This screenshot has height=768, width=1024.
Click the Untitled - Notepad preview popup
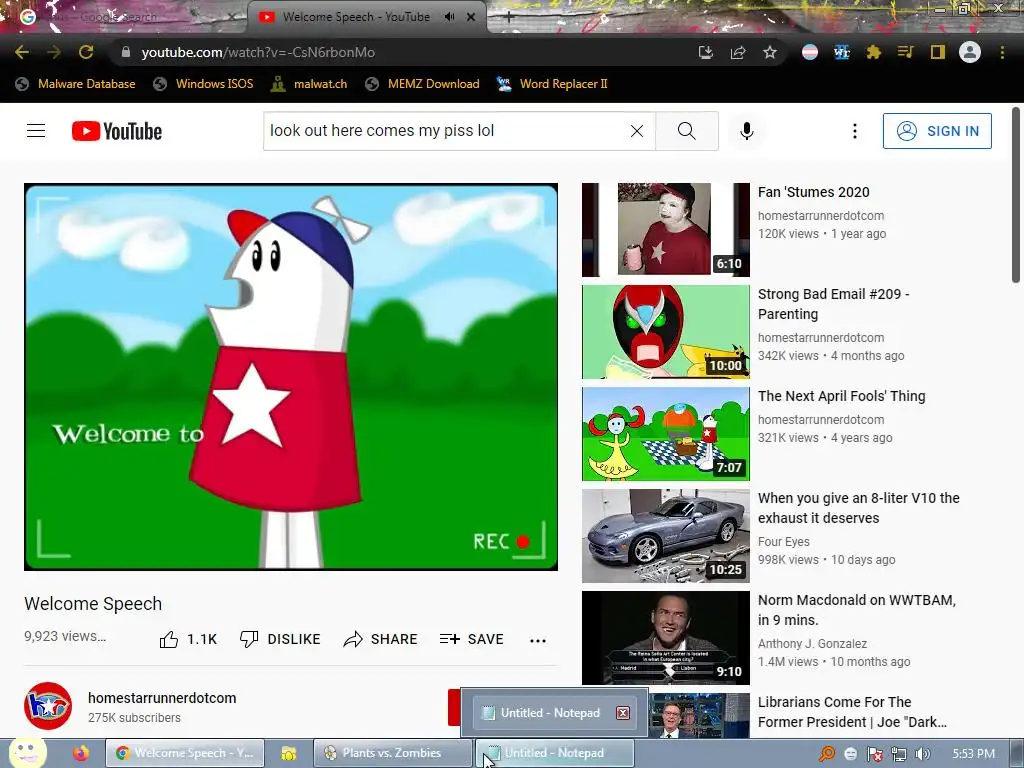tap(554, 712)
